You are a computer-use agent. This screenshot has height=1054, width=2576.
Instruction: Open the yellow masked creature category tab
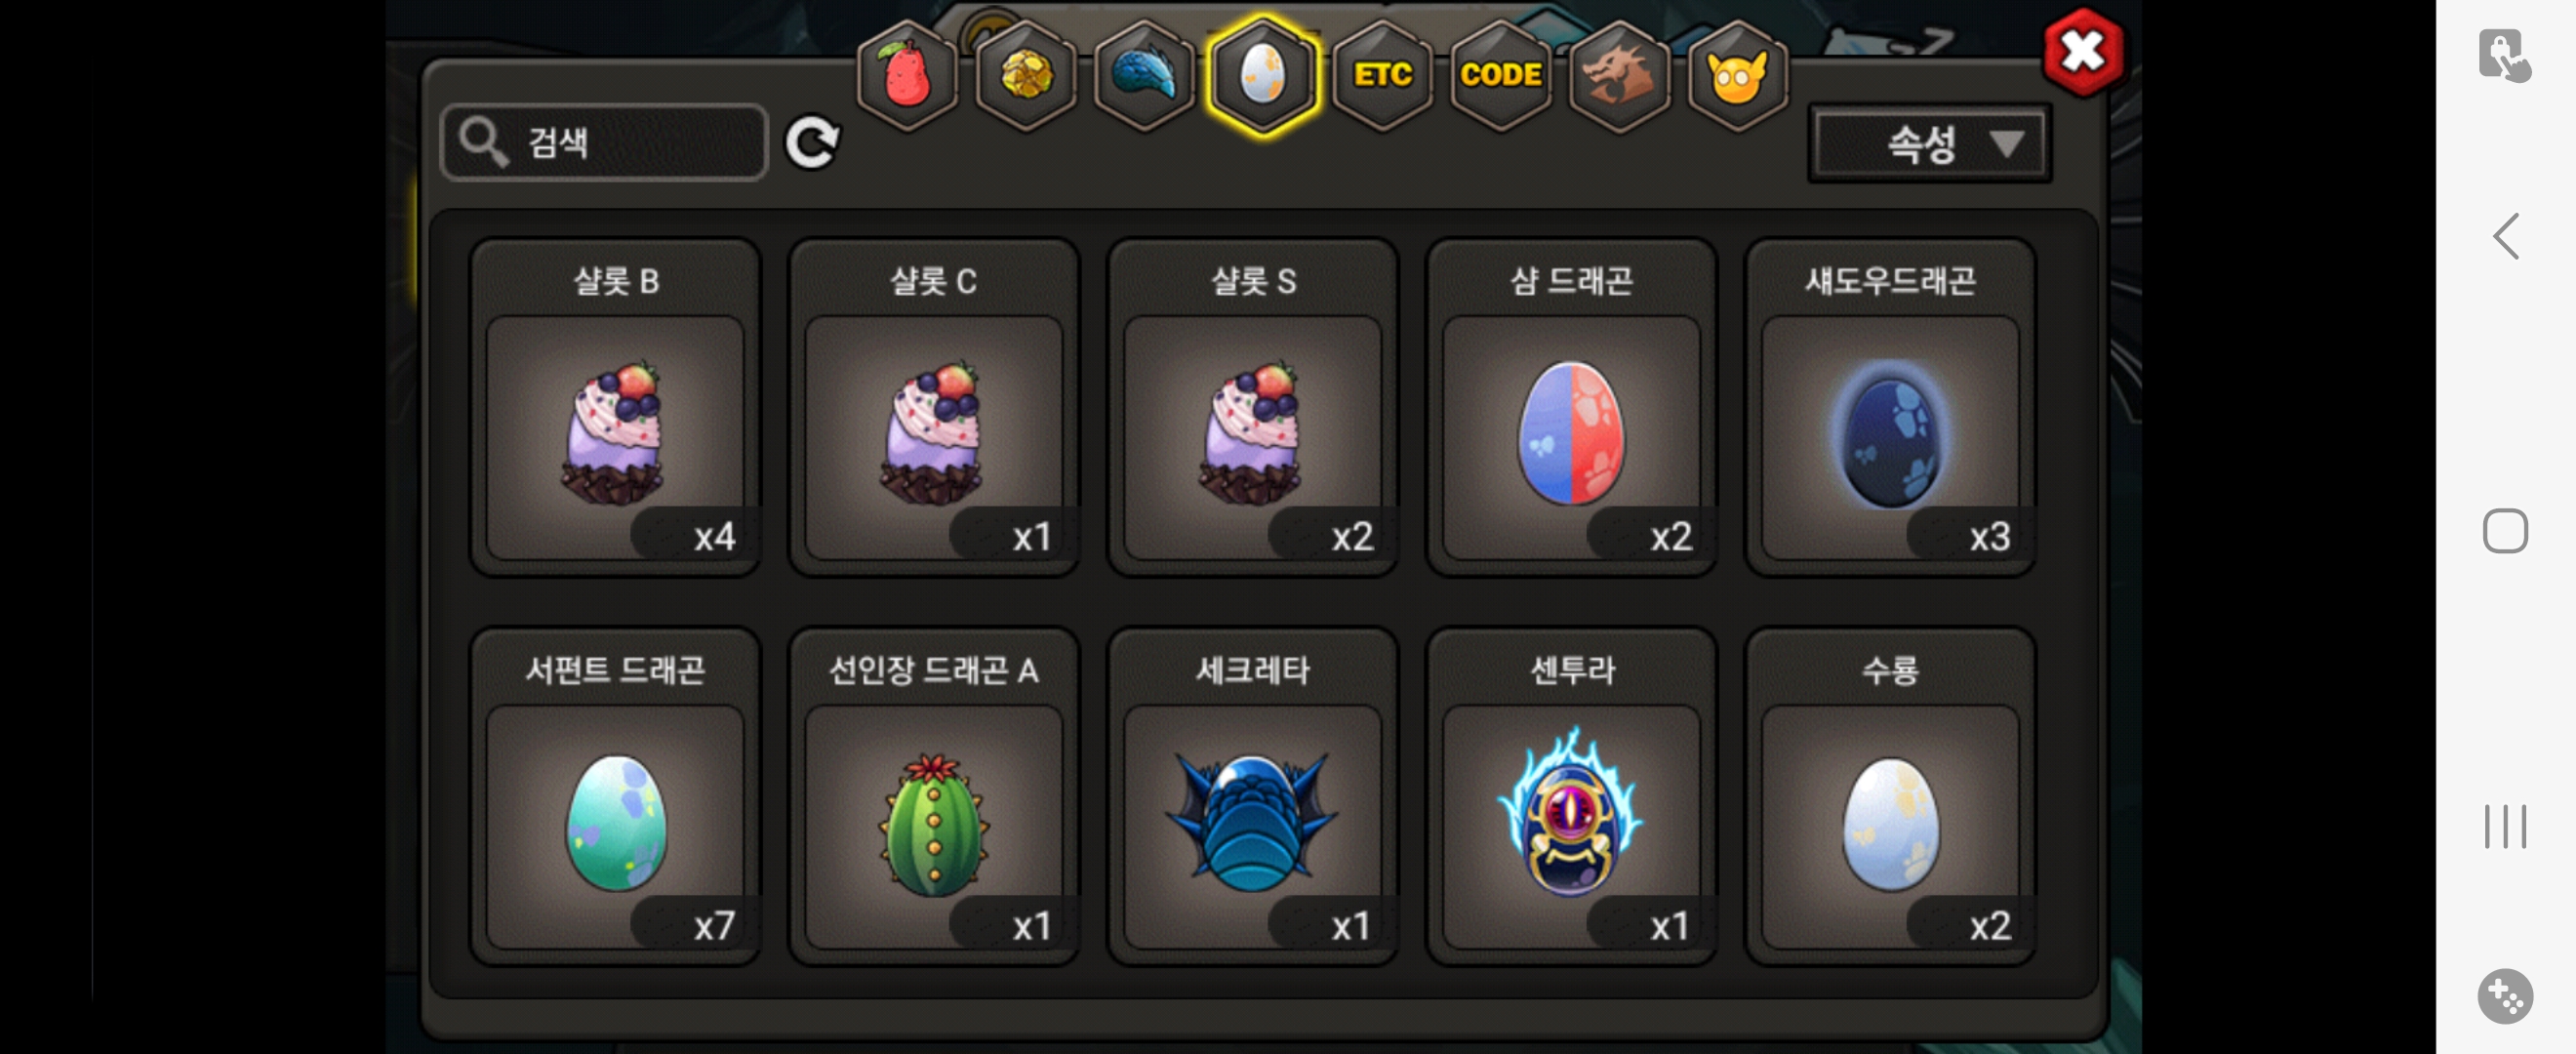click(1737, 76)
